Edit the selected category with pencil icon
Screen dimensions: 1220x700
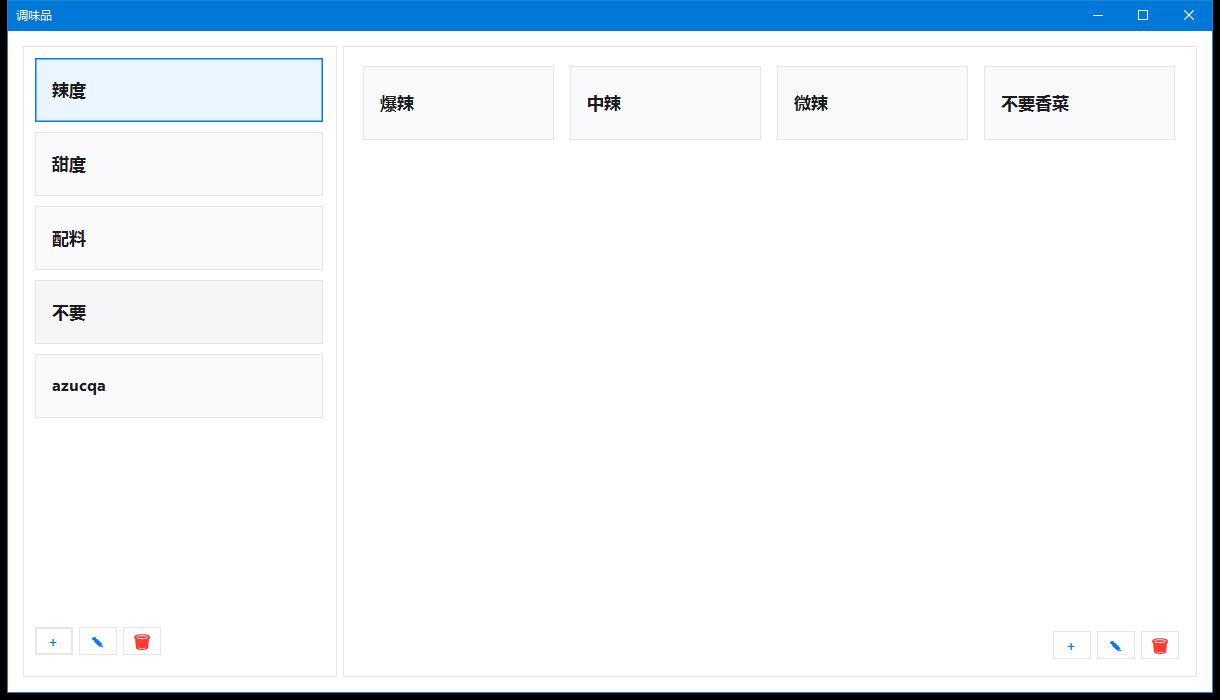[x=98, y=641]
